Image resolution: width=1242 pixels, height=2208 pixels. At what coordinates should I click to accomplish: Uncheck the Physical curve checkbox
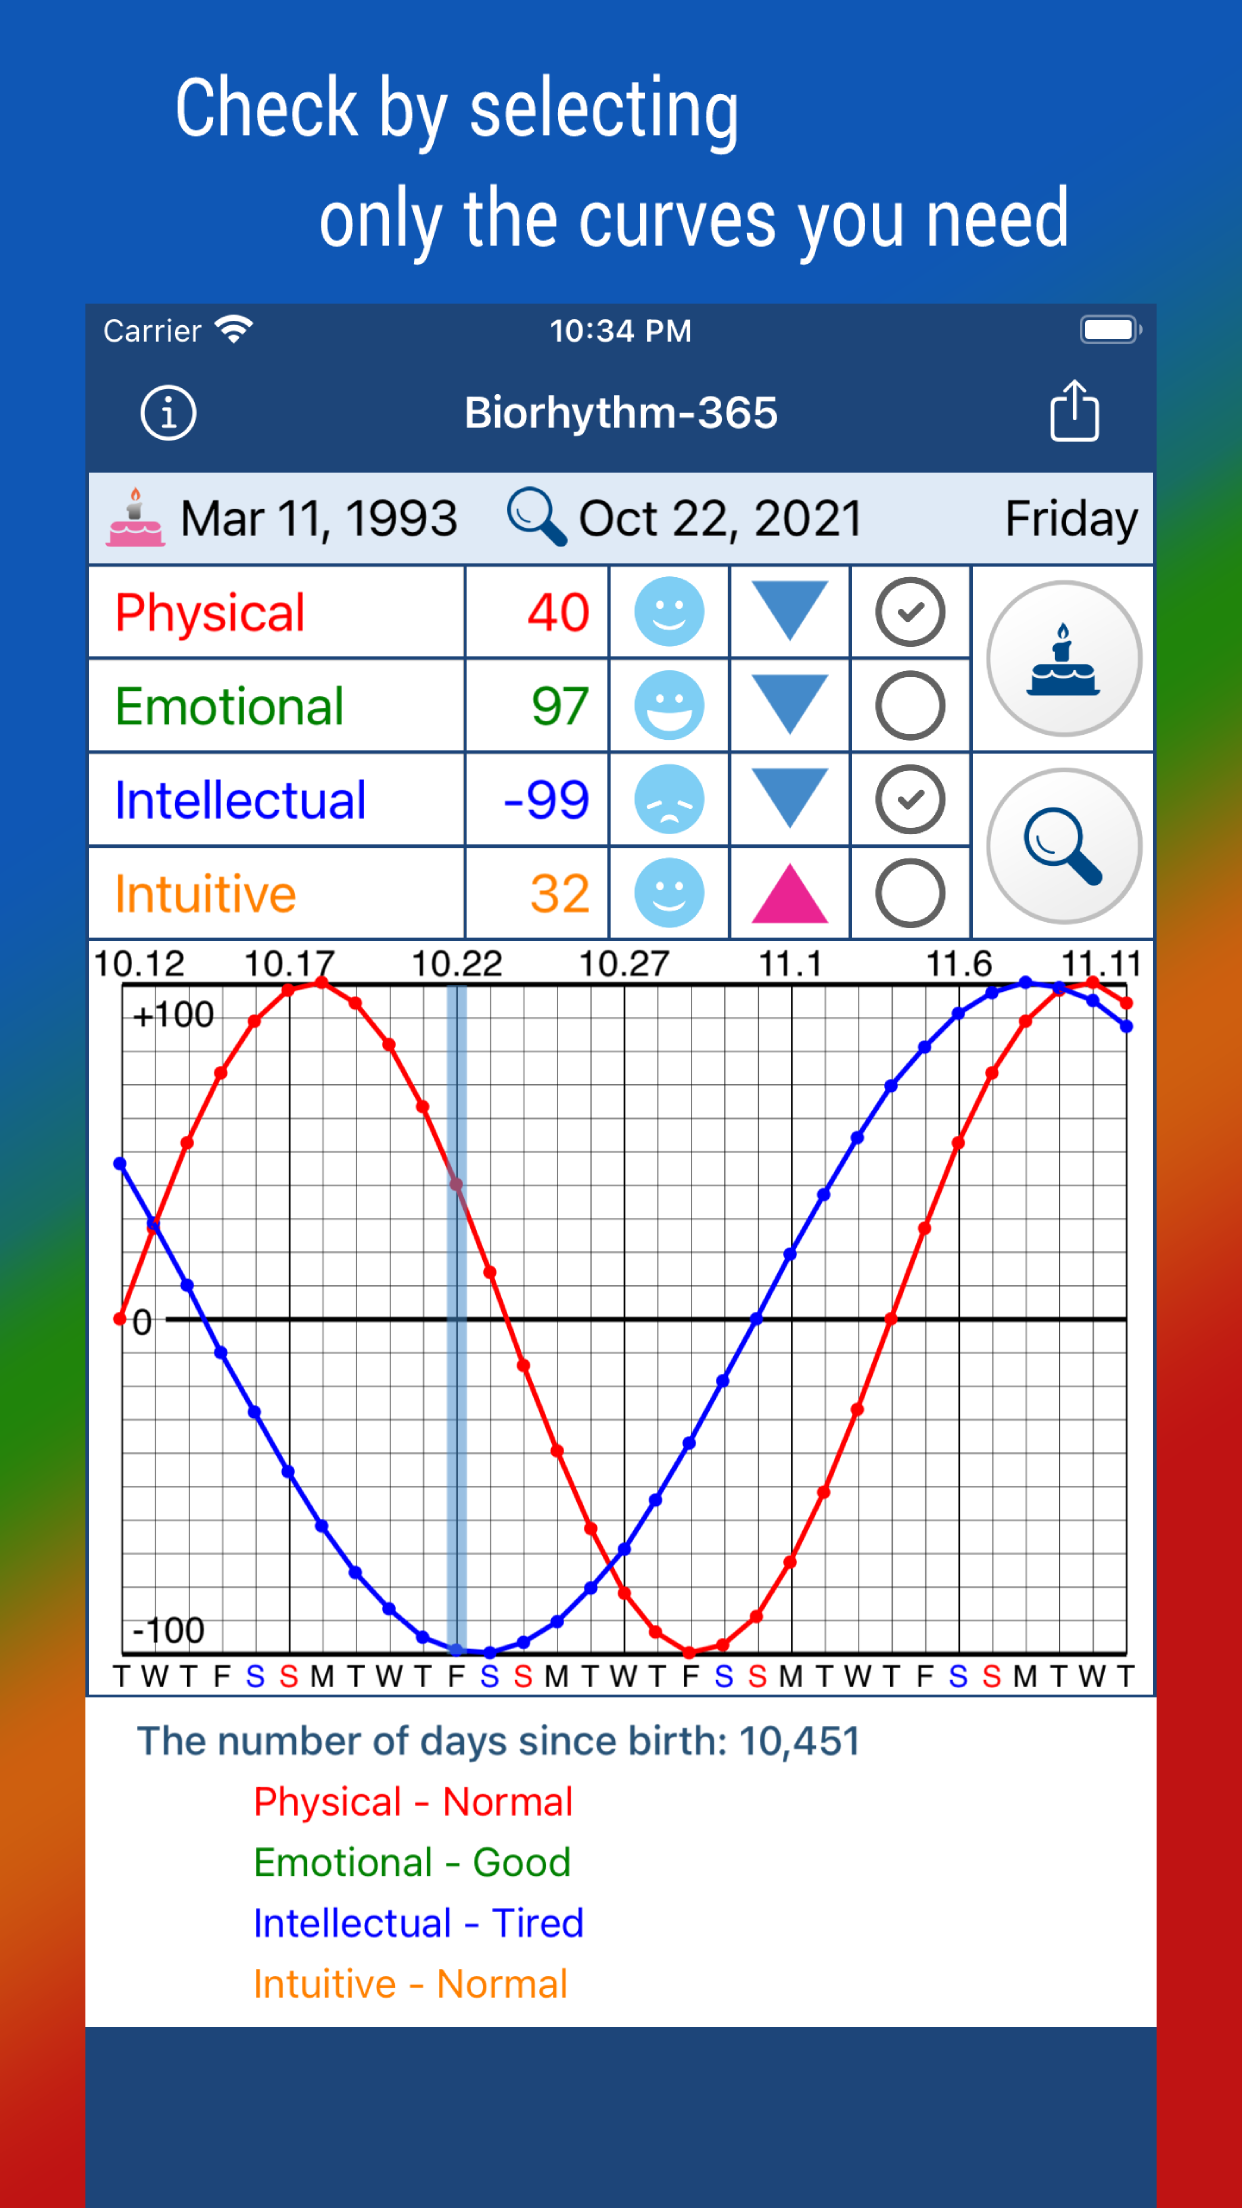click(910, 612)
